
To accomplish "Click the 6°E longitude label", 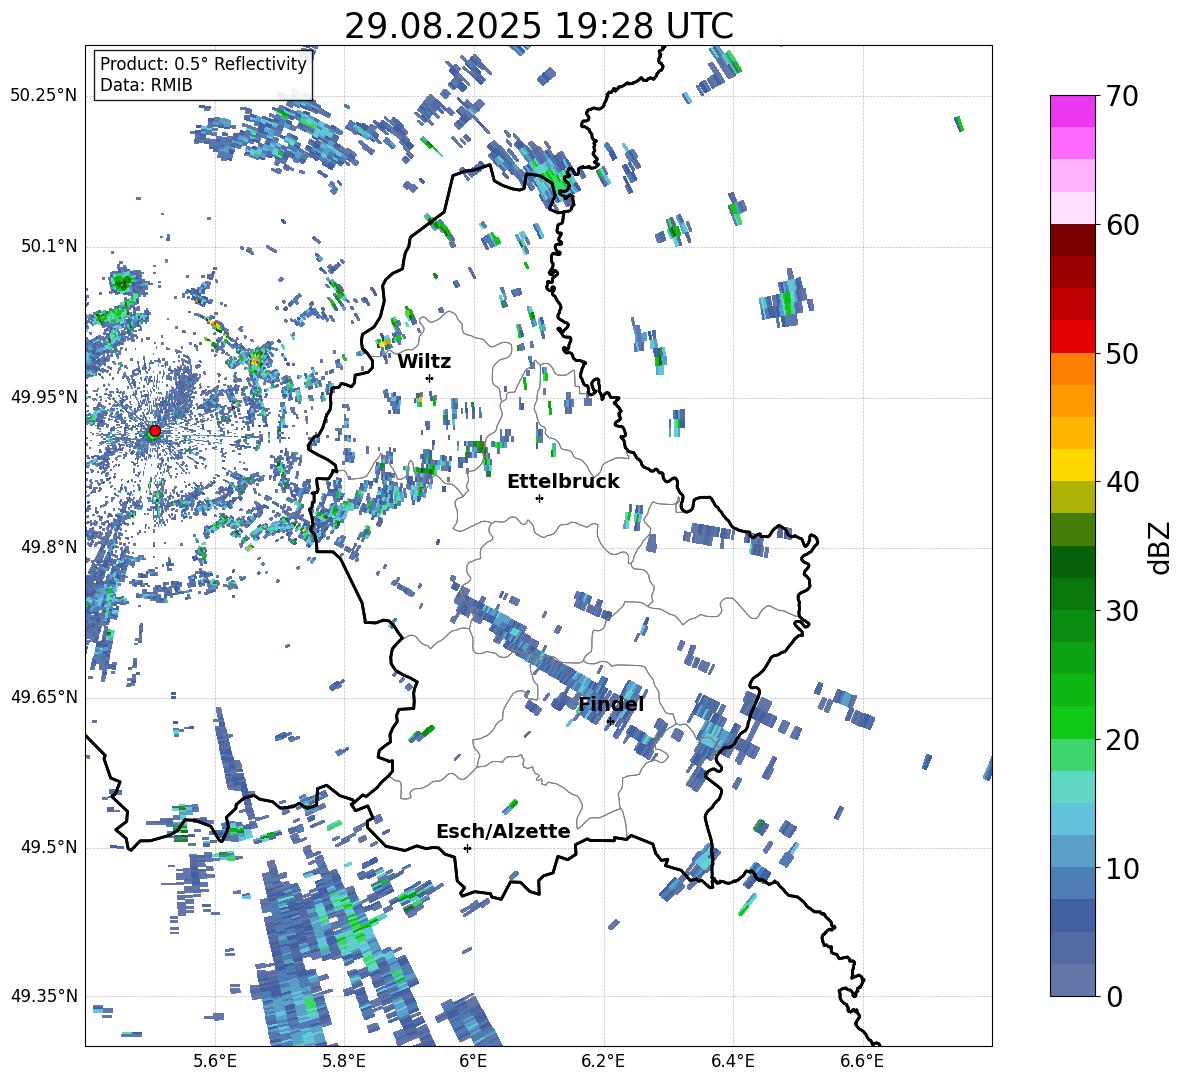I will [473, 1061].
